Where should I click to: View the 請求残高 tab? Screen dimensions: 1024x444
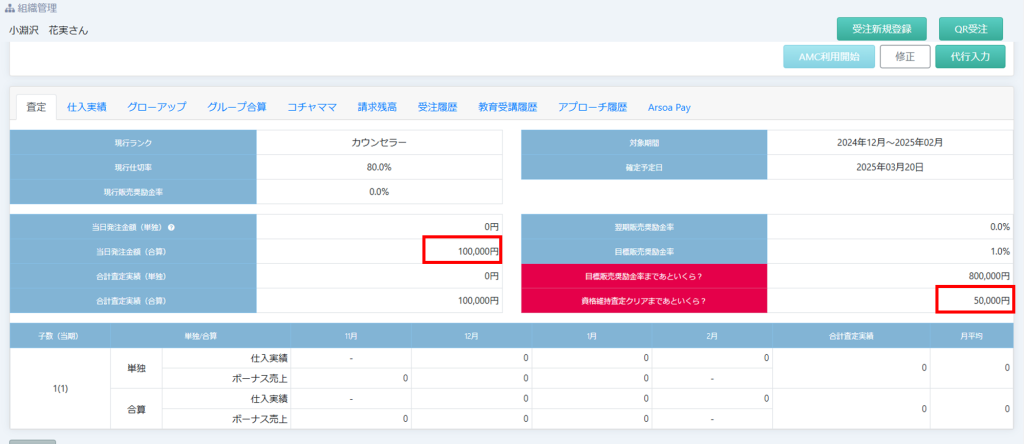[377, 107]
